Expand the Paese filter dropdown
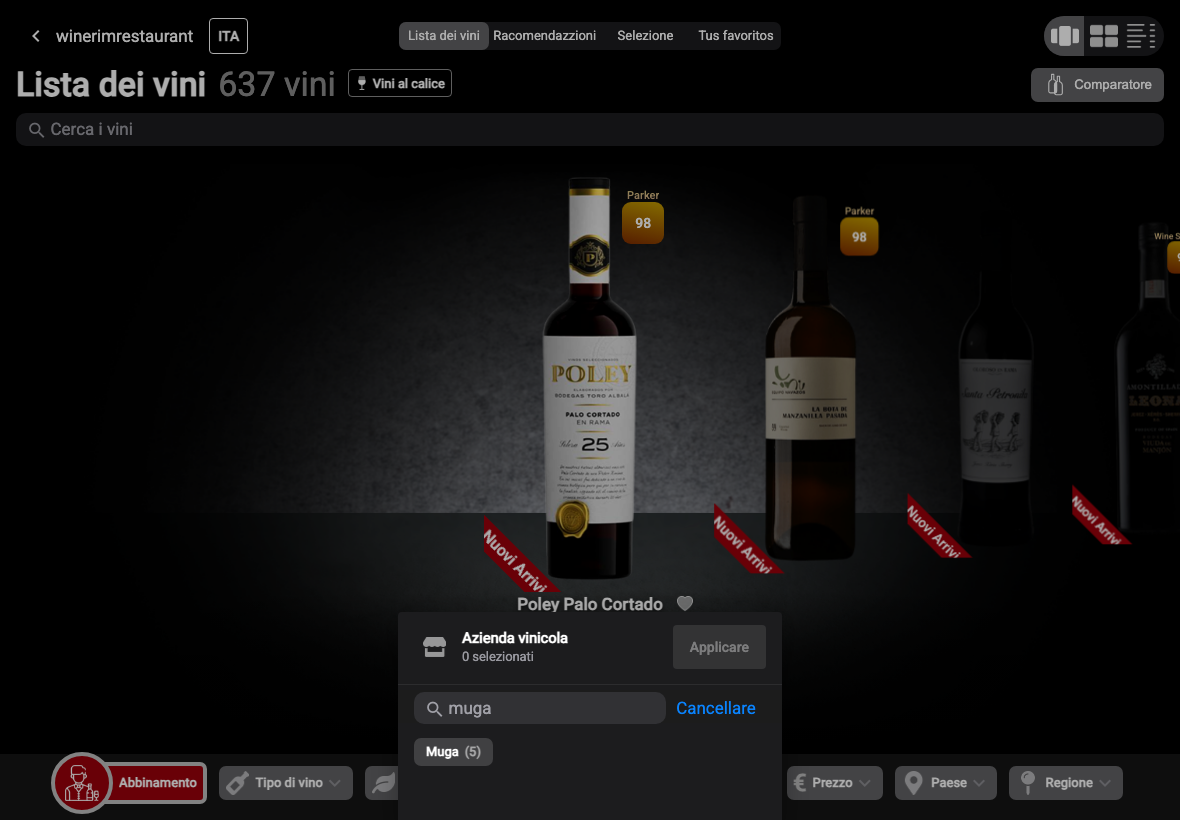Viewport: 1180px width, 820px height. (x=945, y=783)
